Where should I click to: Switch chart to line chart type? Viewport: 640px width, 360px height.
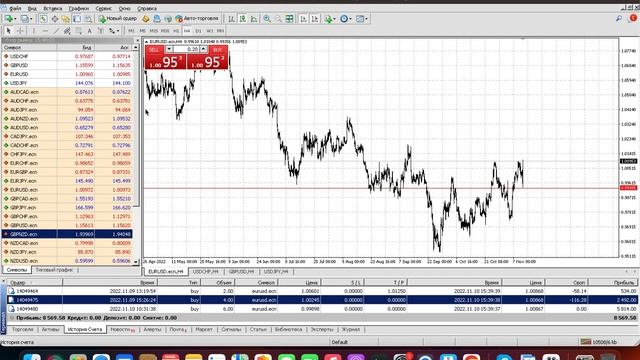coord(254,19)
